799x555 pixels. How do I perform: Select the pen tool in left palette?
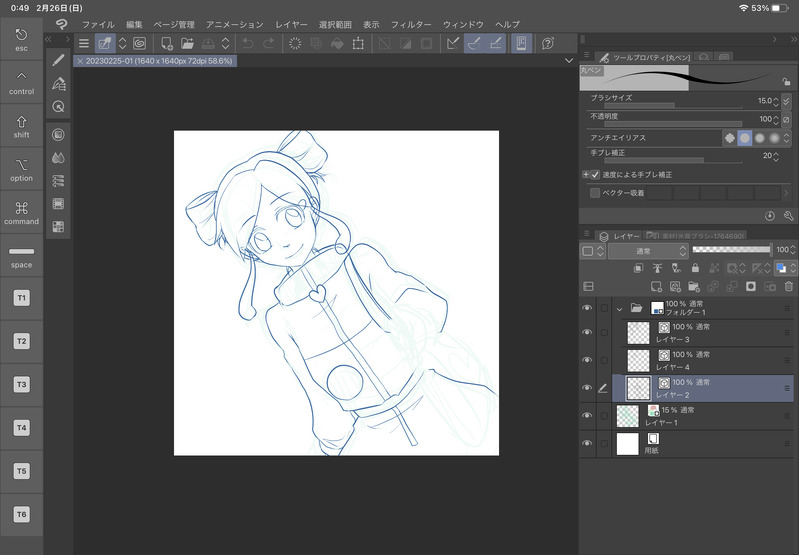tap(58, 61)
